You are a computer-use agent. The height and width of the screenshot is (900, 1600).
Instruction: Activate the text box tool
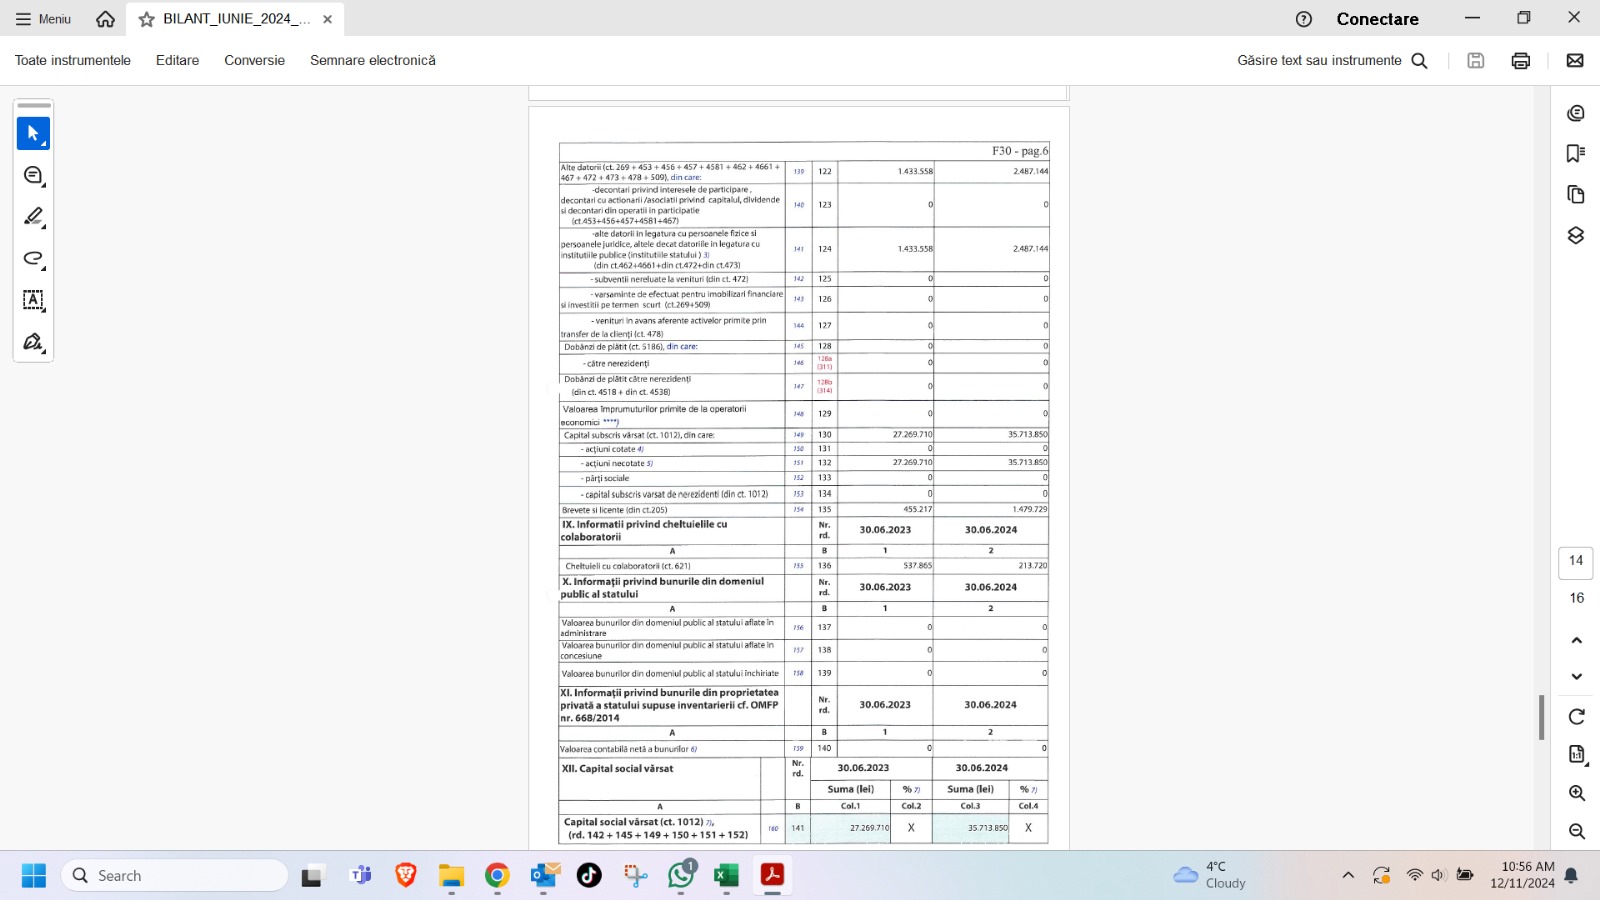(33, 300)
